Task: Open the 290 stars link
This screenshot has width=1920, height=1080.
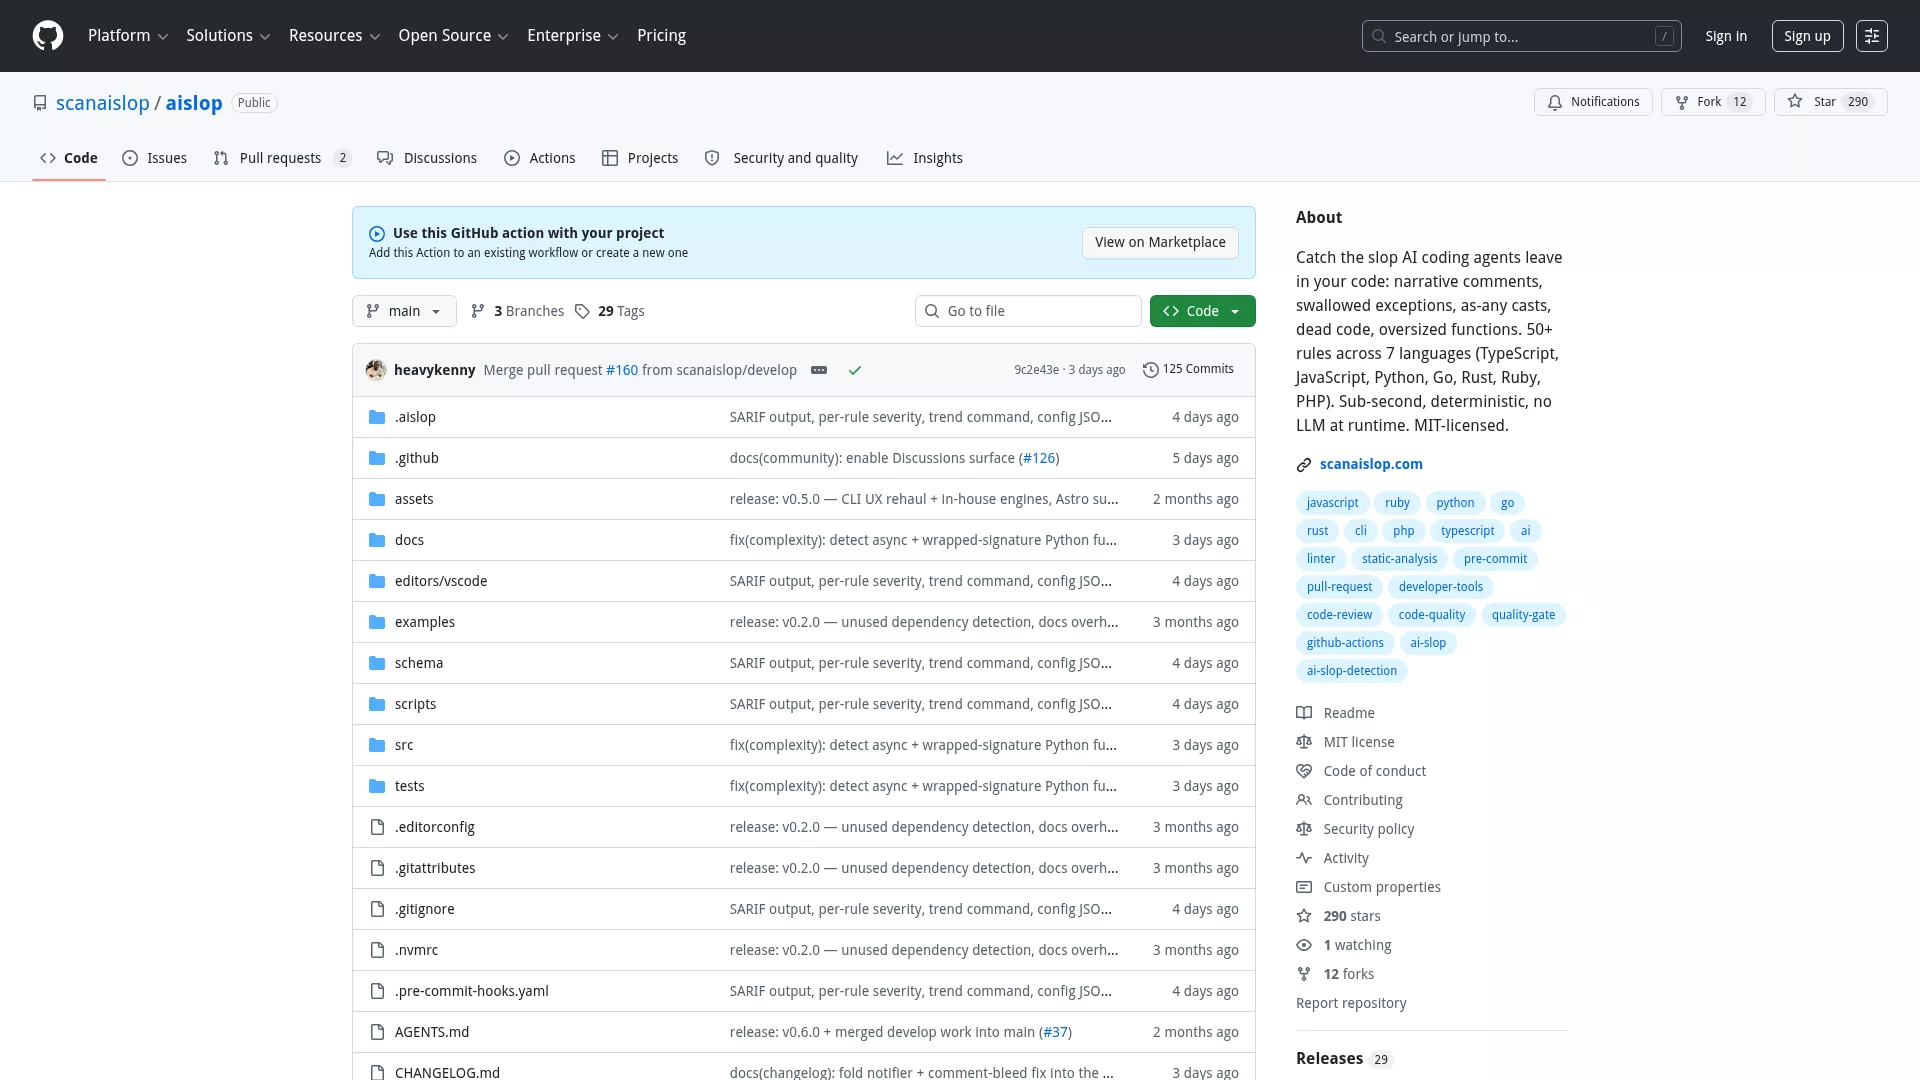Action: 1352,916
